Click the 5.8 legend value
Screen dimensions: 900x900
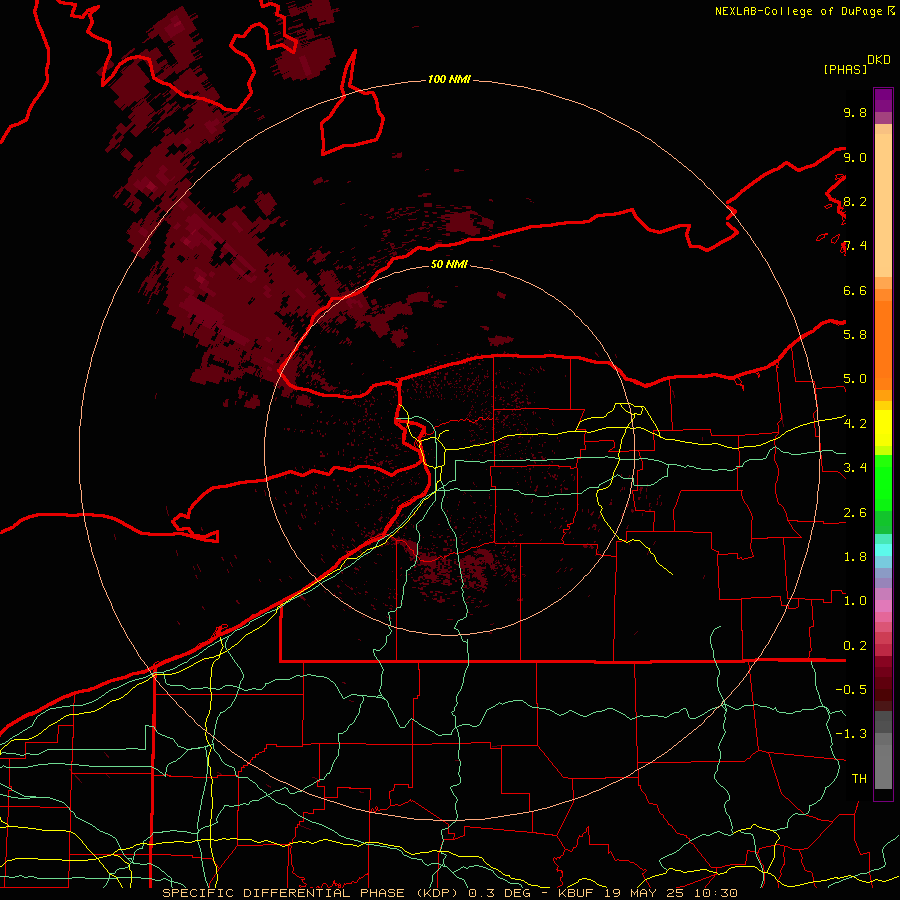855,335
